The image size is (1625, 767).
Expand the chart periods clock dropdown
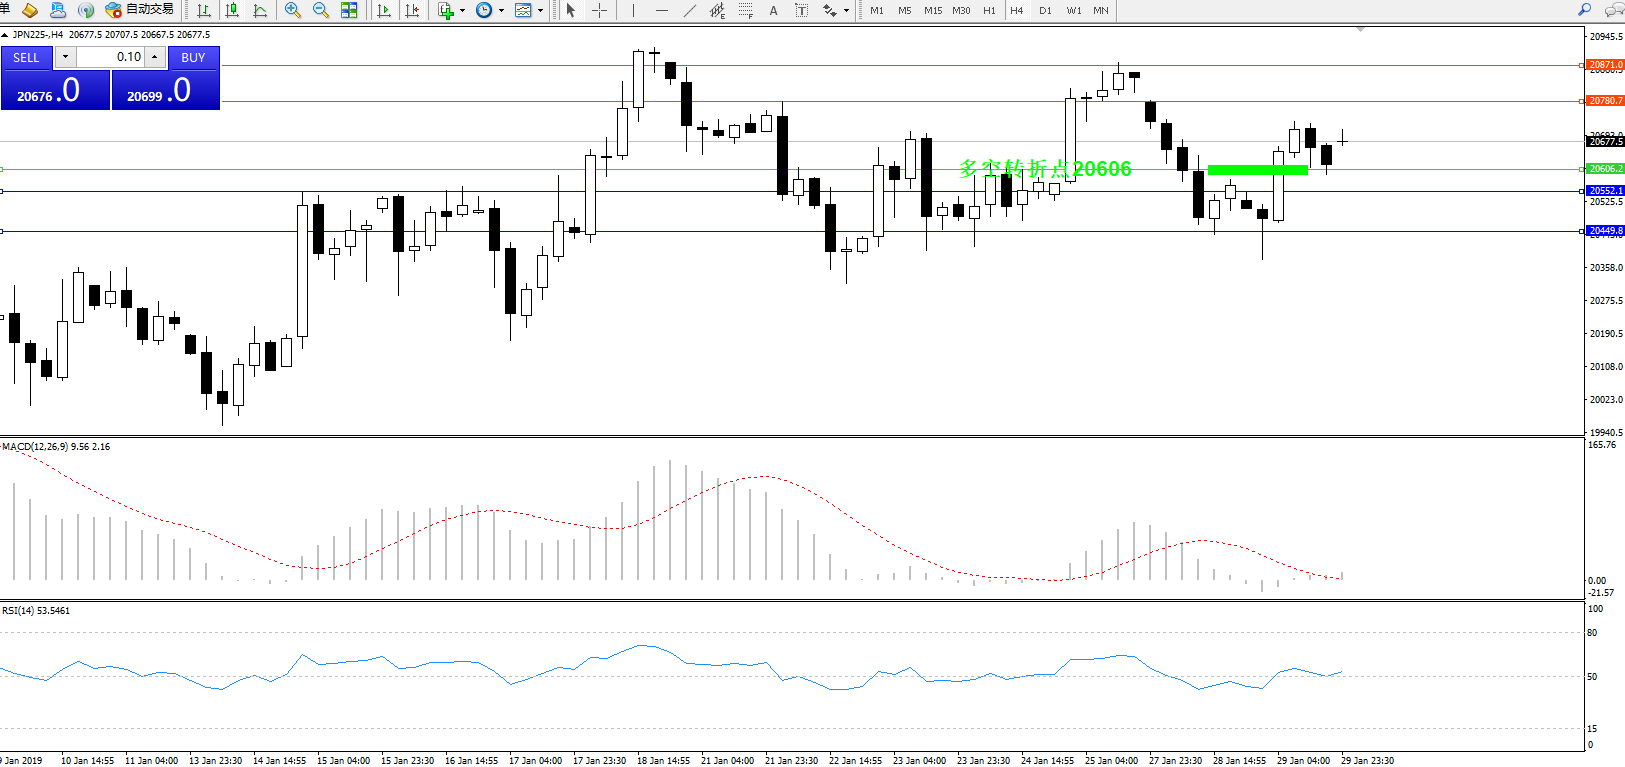coord(501,11)
